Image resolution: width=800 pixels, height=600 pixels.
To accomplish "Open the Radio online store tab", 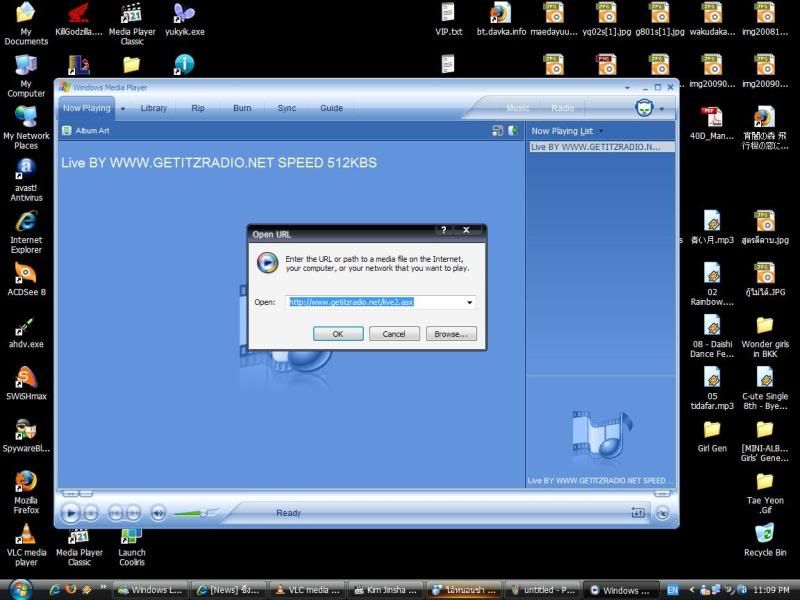I will coord(563,108).
